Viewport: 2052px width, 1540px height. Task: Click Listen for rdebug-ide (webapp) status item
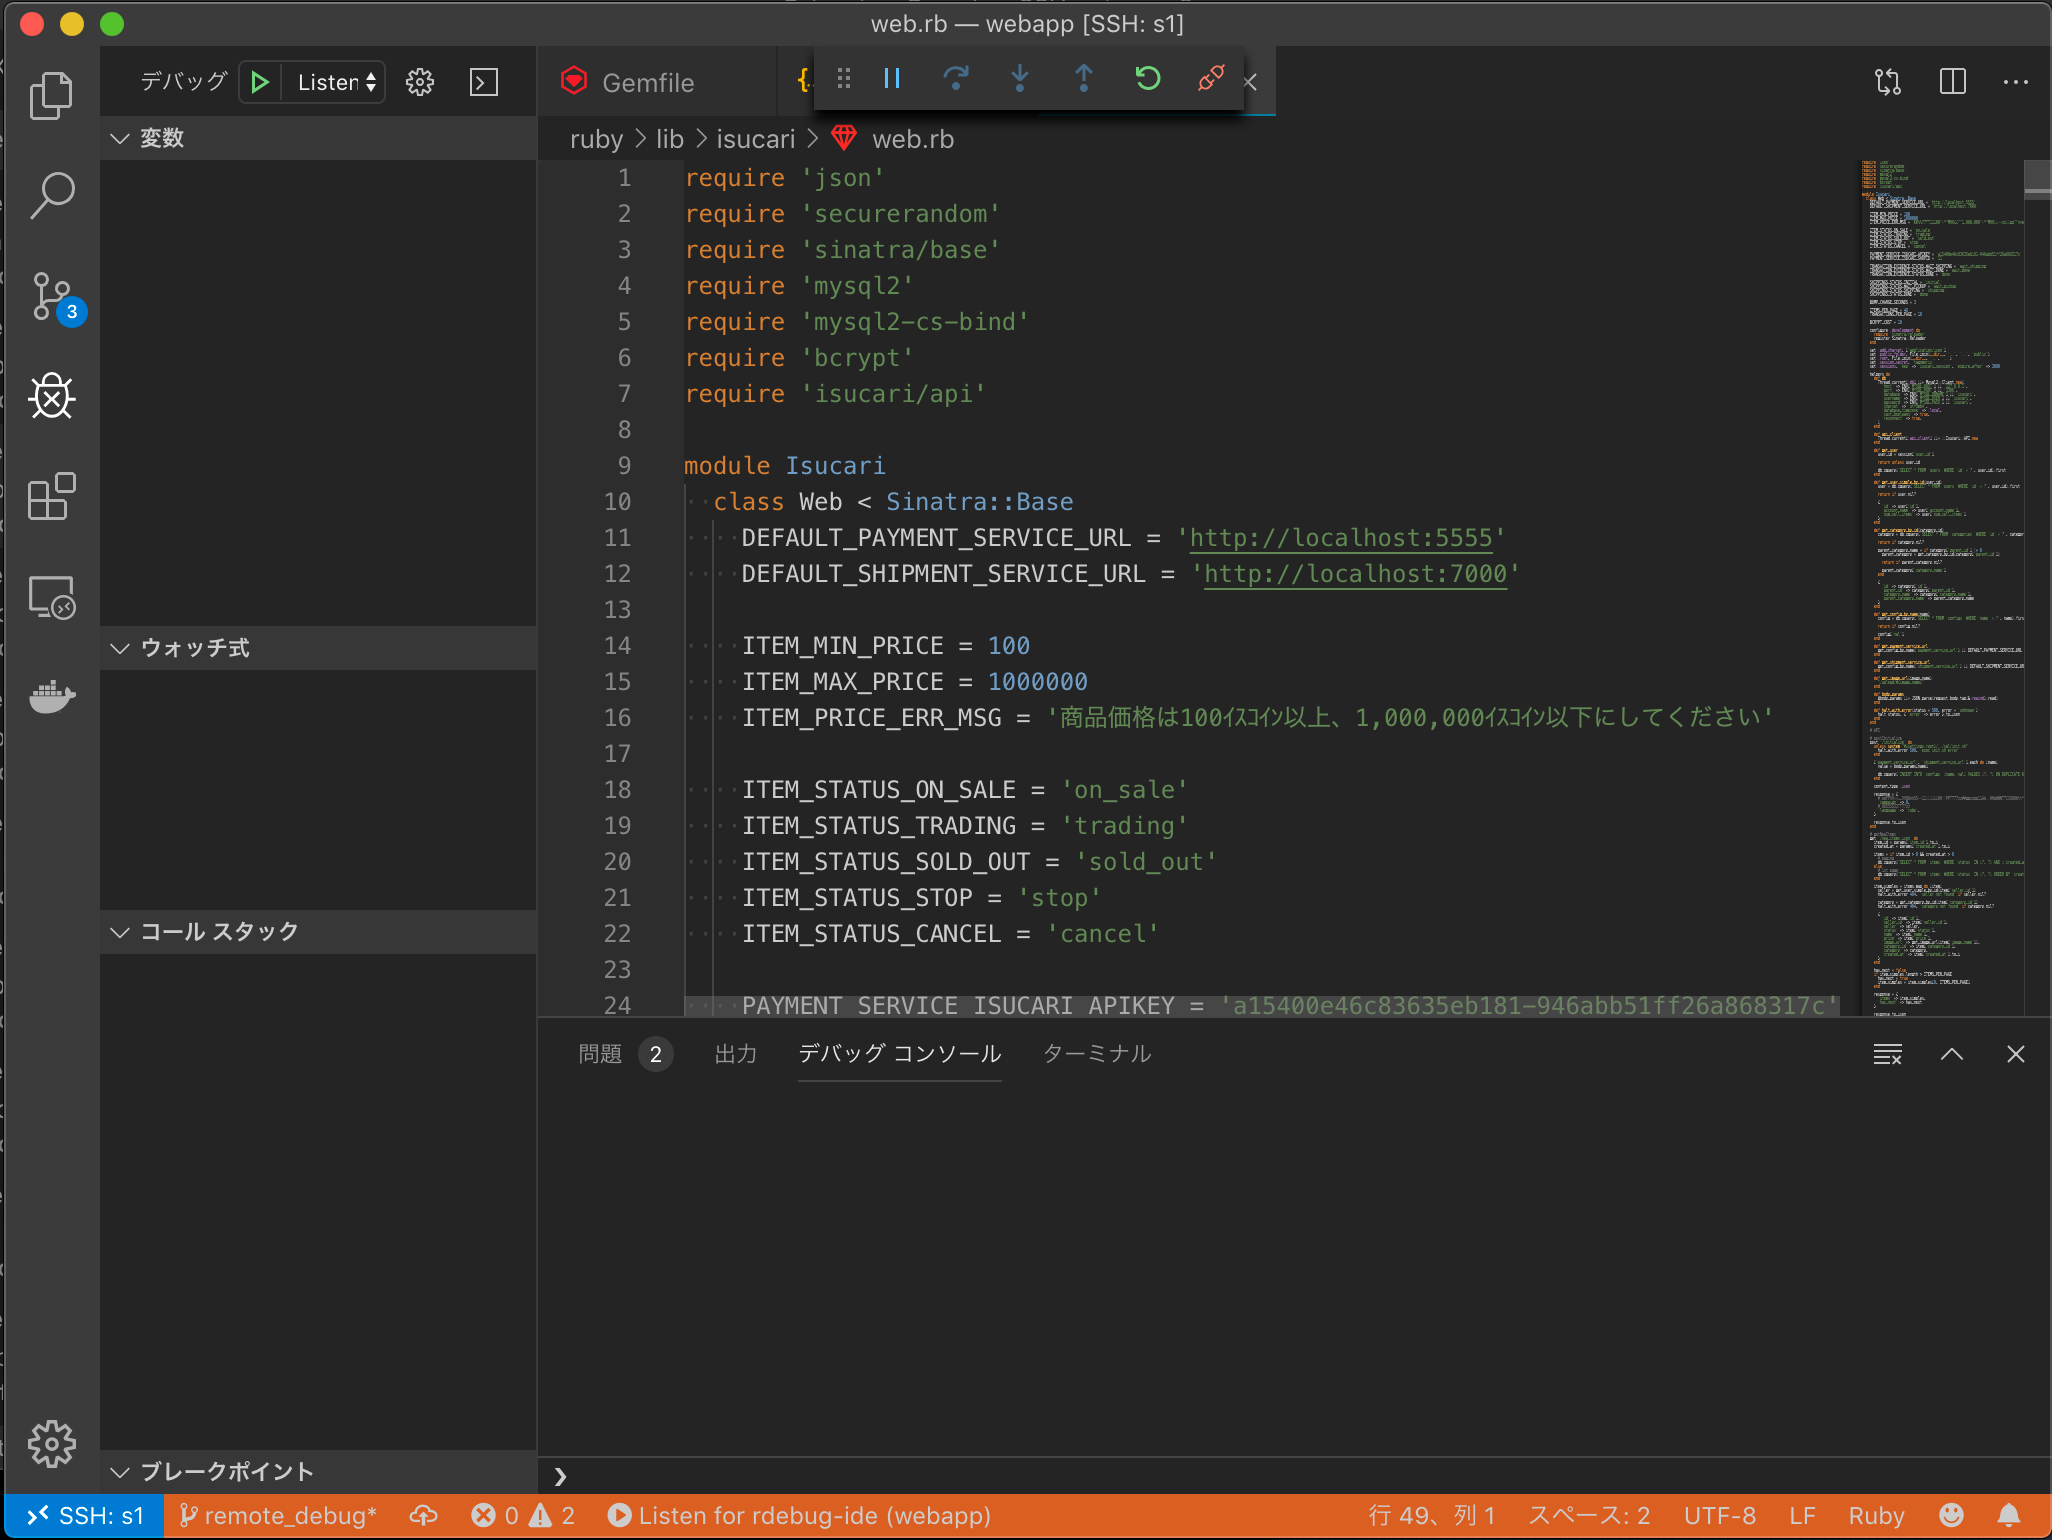coord(800,1516)
